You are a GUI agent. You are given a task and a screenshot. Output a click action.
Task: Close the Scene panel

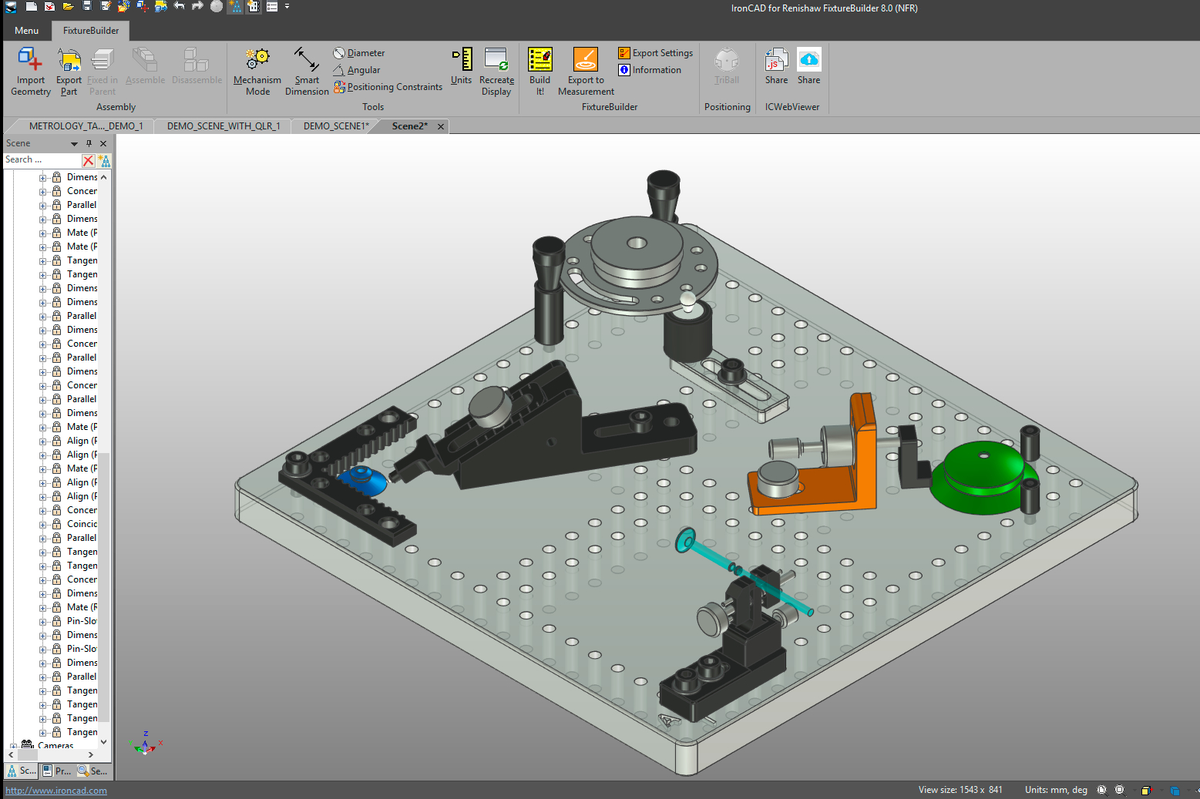click(103, 144)
